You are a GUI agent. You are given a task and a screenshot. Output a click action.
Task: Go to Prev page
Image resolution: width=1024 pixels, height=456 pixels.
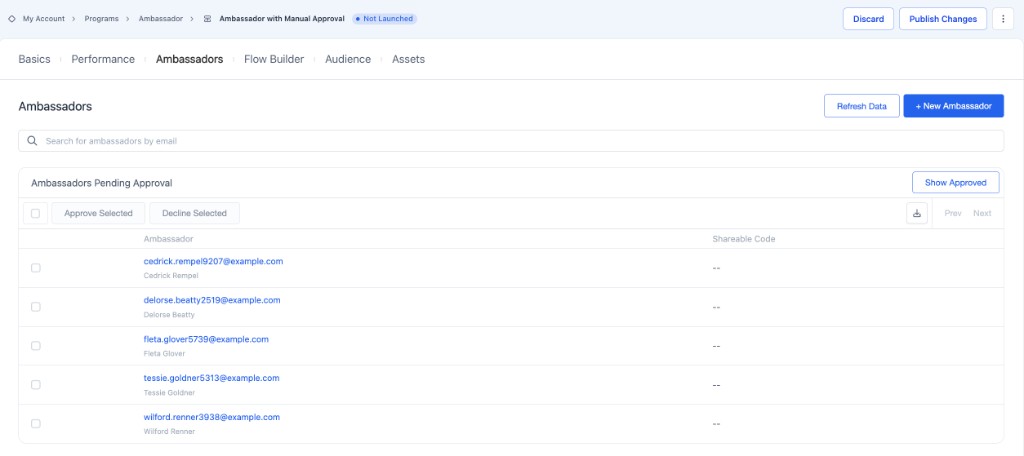pos(953,213)
